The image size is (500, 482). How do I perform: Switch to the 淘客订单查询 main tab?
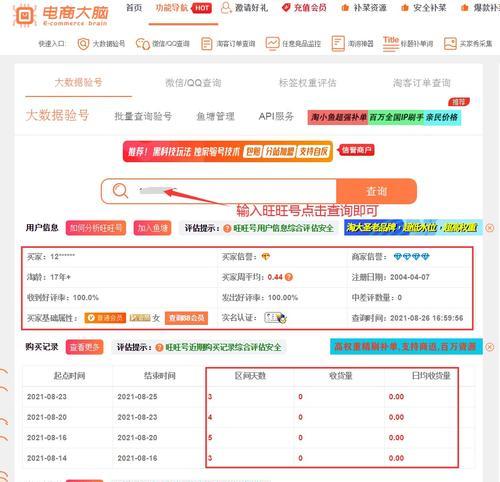tap(421, 83)
